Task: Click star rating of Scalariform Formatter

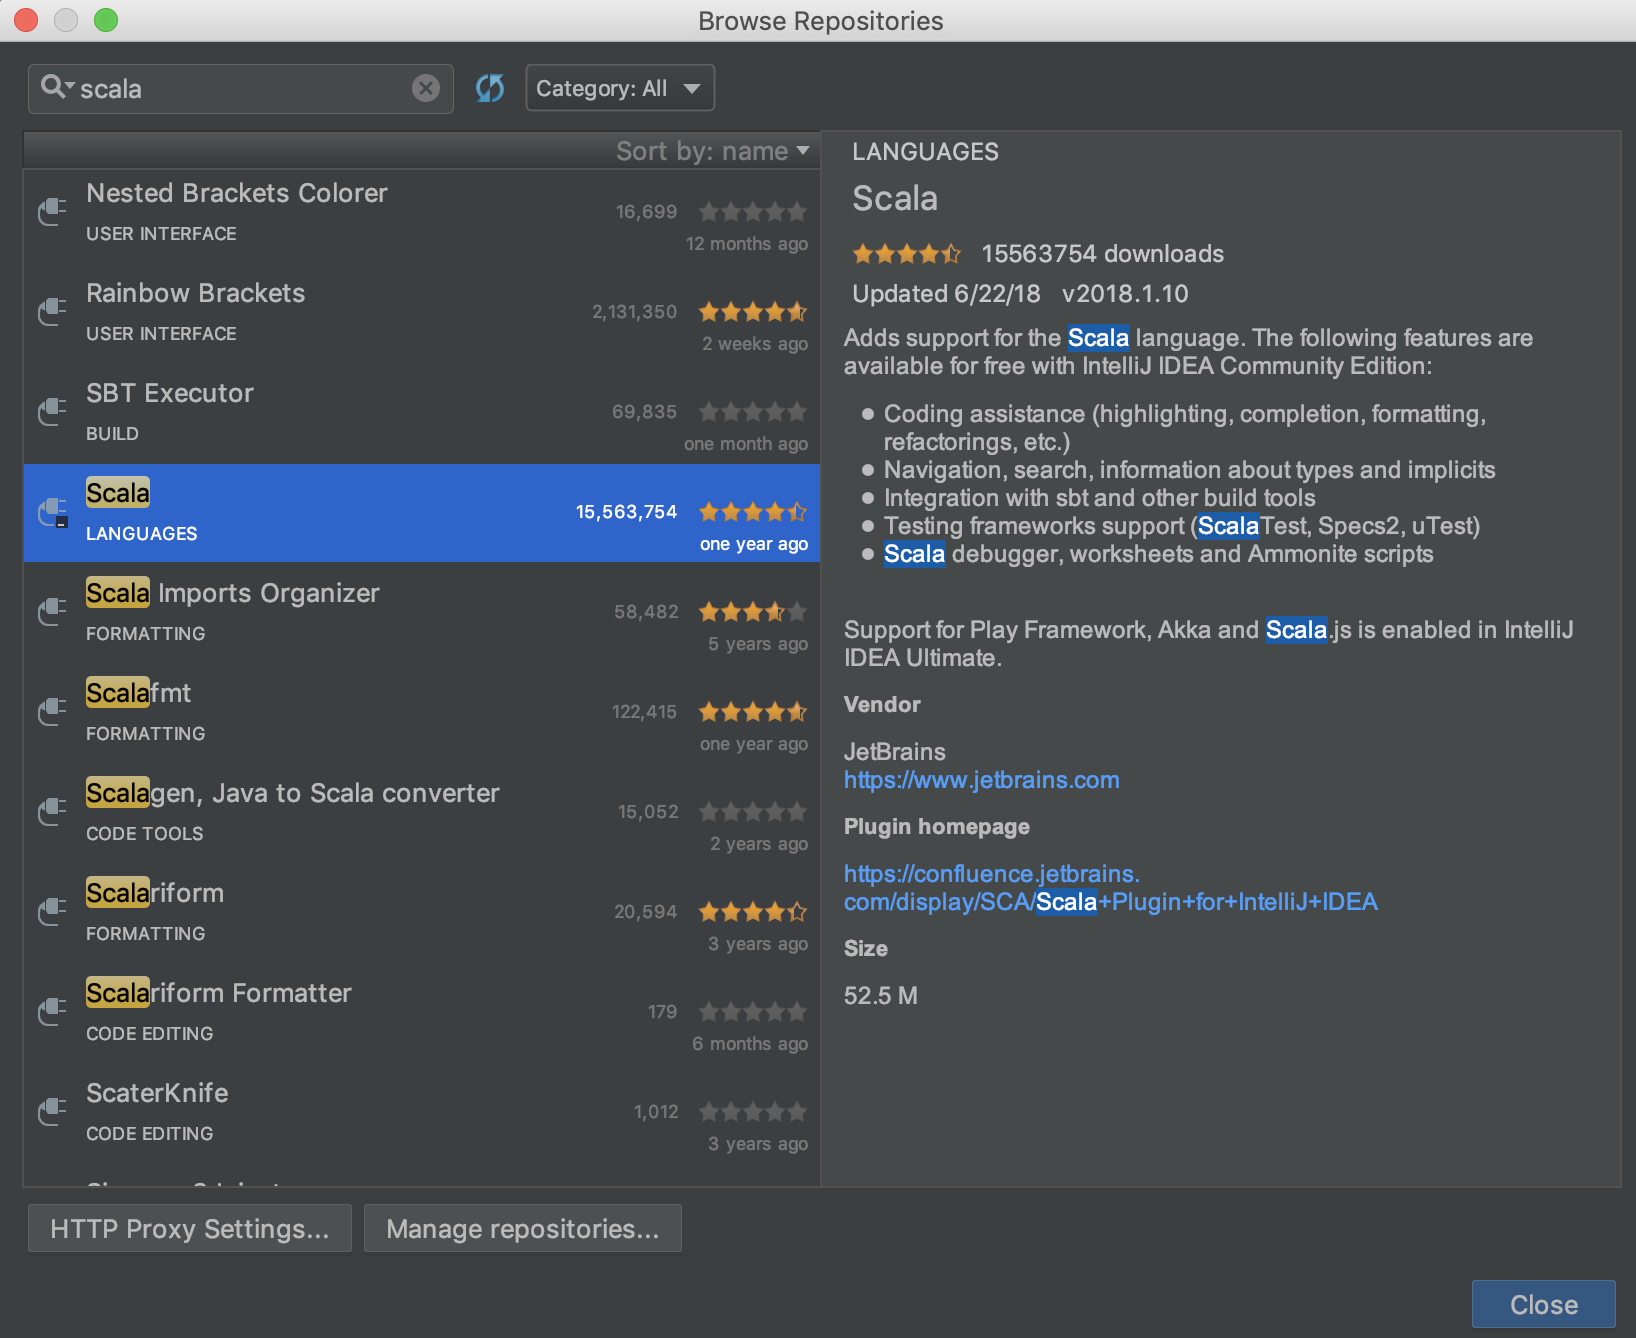Action: point(753,1012)
